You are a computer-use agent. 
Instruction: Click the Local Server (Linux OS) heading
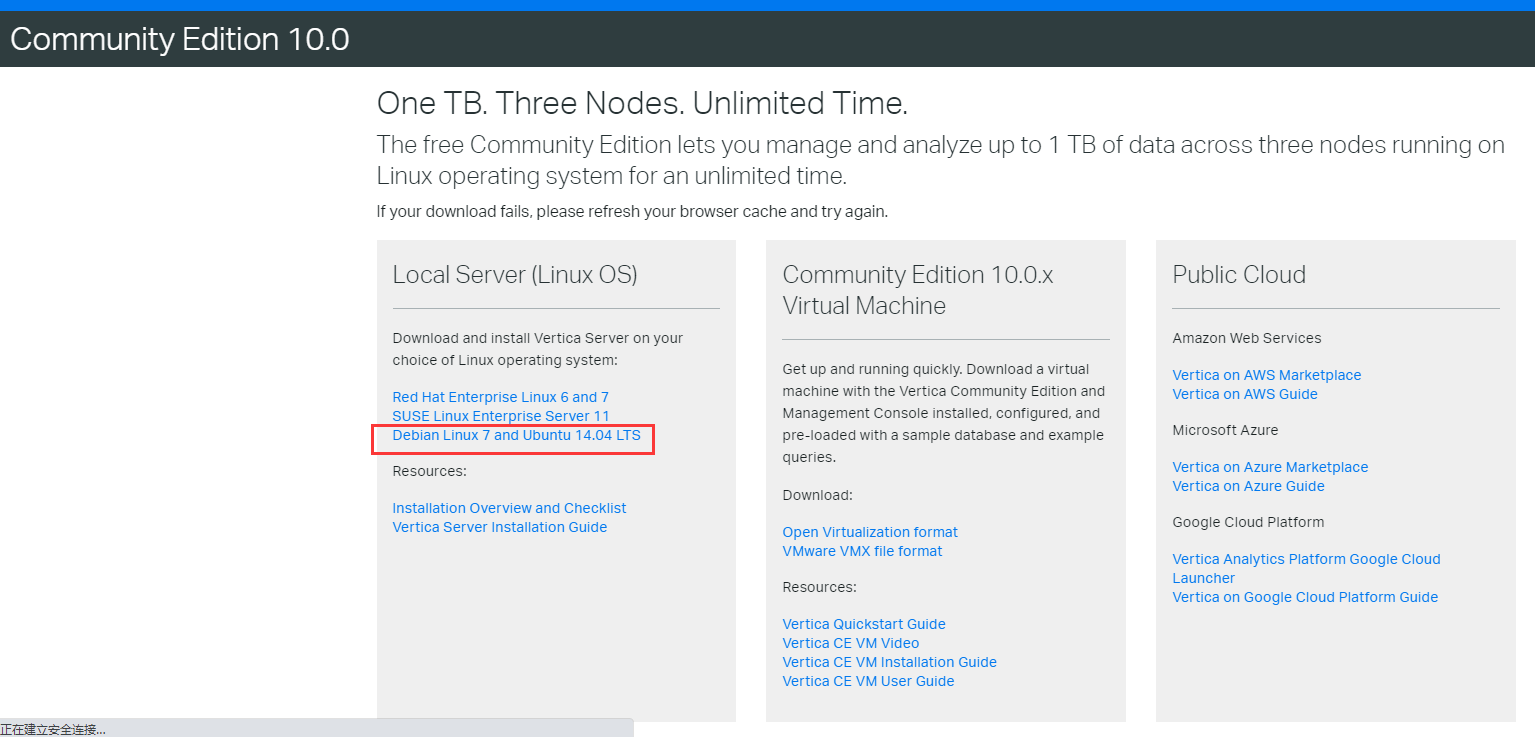click(515, 275)
